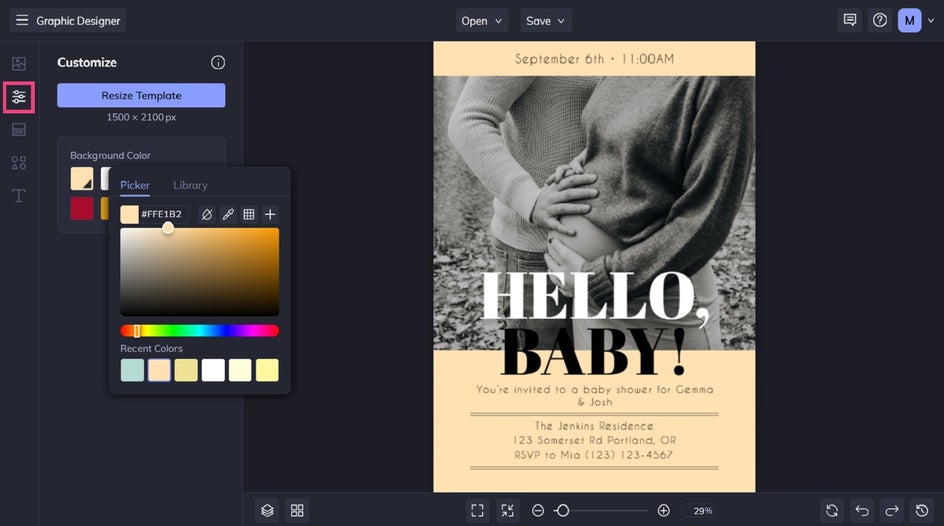The height and width of the screenshot is (526, 944).
Task: Fit canvas to screen icon
Action: click(477, 510)
